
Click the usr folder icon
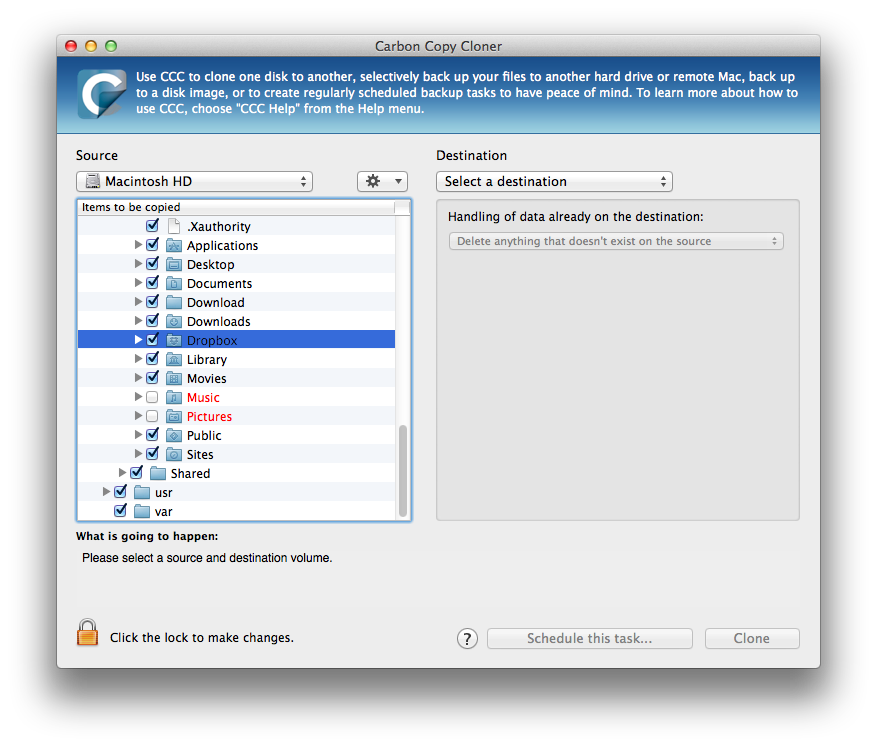[142, 492]
